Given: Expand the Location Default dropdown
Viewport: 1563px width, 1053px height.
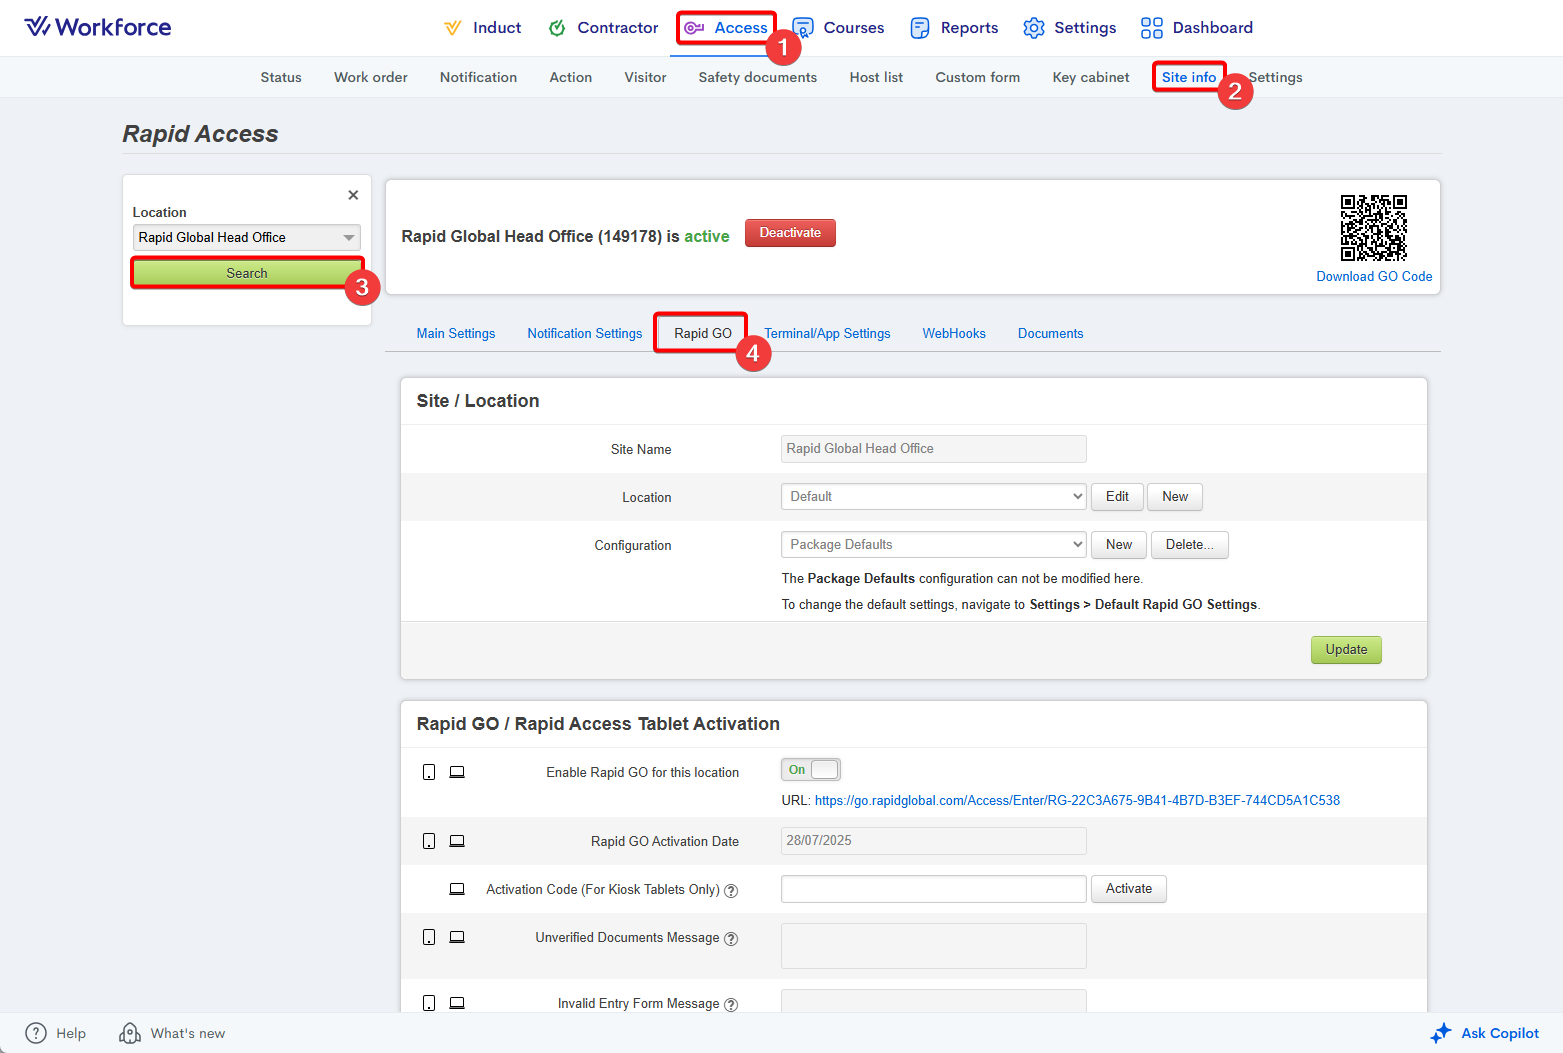Looking at the screenshot, I should click(x=932, y=497).
